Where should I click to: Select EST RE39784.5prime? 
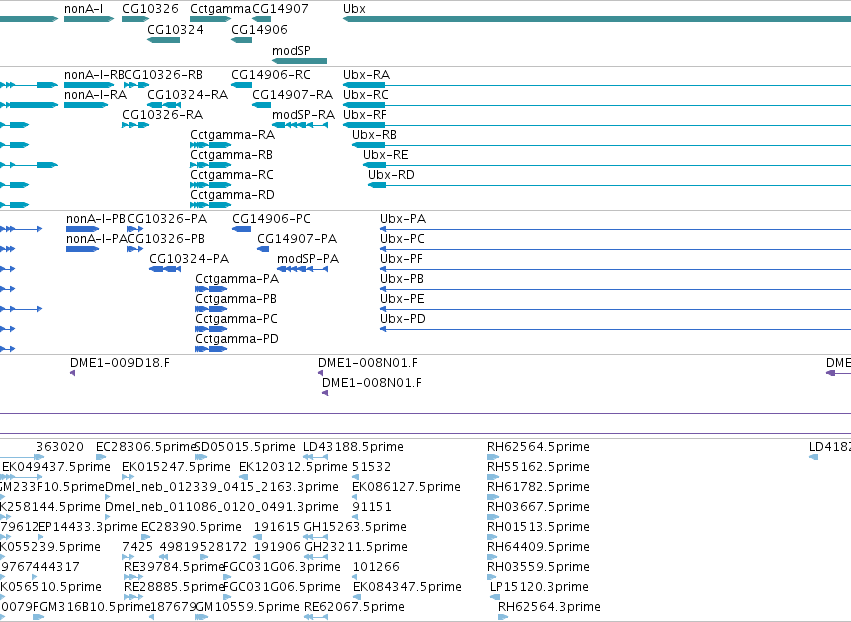[x=174, y=567]
